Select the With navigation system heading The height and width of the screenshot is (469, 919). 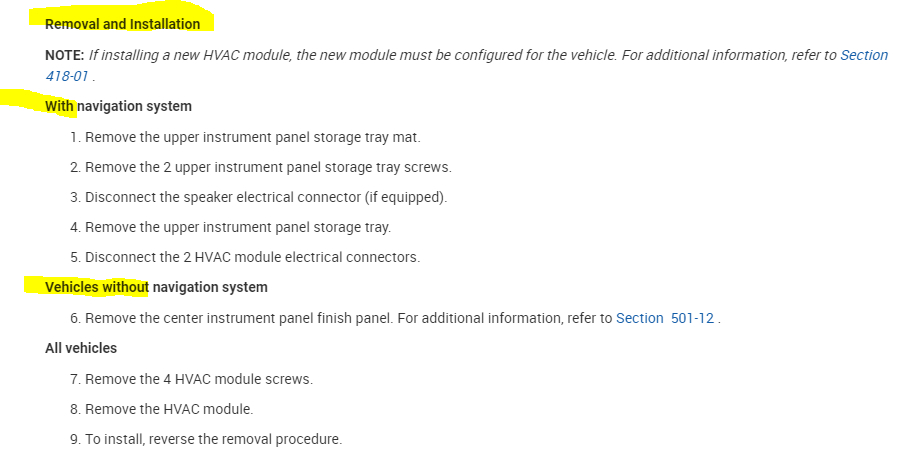click(118, 106)
